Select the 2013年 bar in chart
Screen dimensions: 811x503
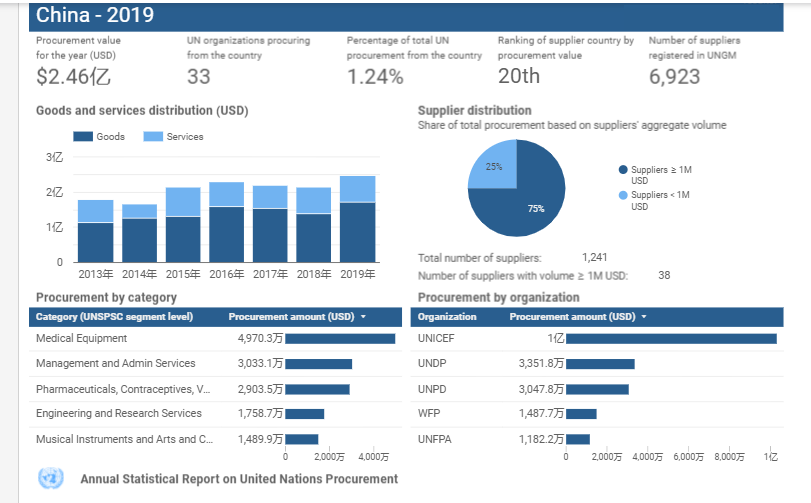tap(96, 231)
